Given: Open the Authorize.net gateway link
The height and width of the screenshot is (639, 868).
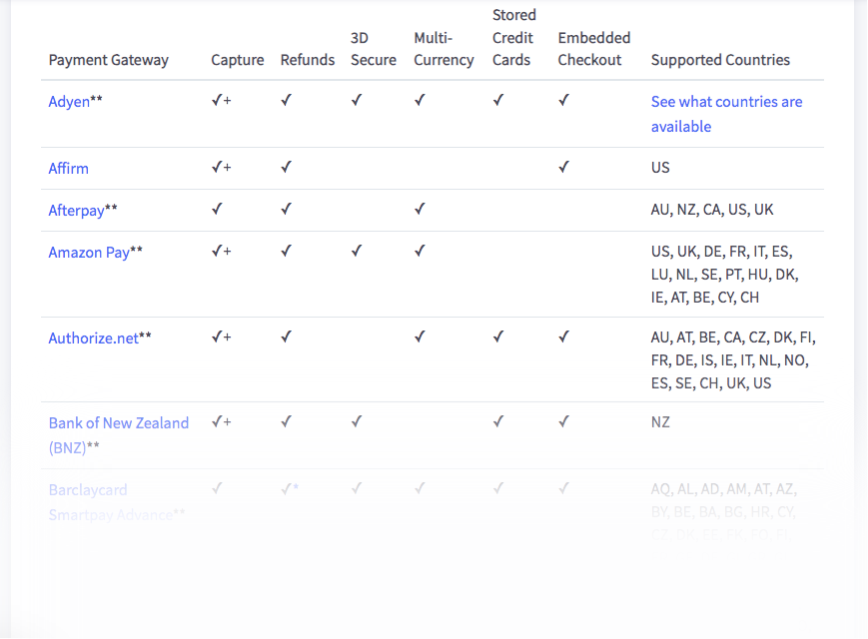Looking at the screenshot, I should (x=94, y=338).
